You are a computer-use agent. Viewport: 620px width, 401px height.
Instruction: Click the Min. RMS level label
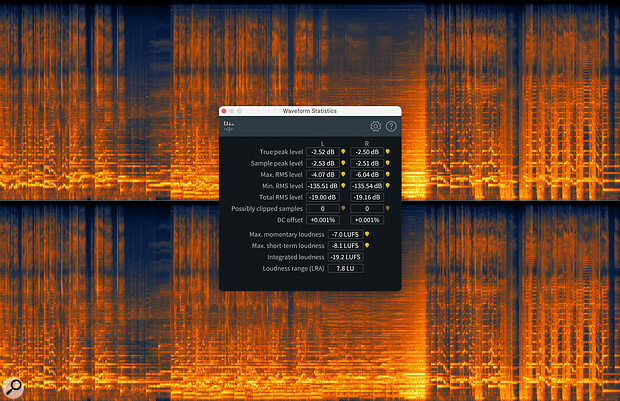pyautogui.click(x=282, y=186)
